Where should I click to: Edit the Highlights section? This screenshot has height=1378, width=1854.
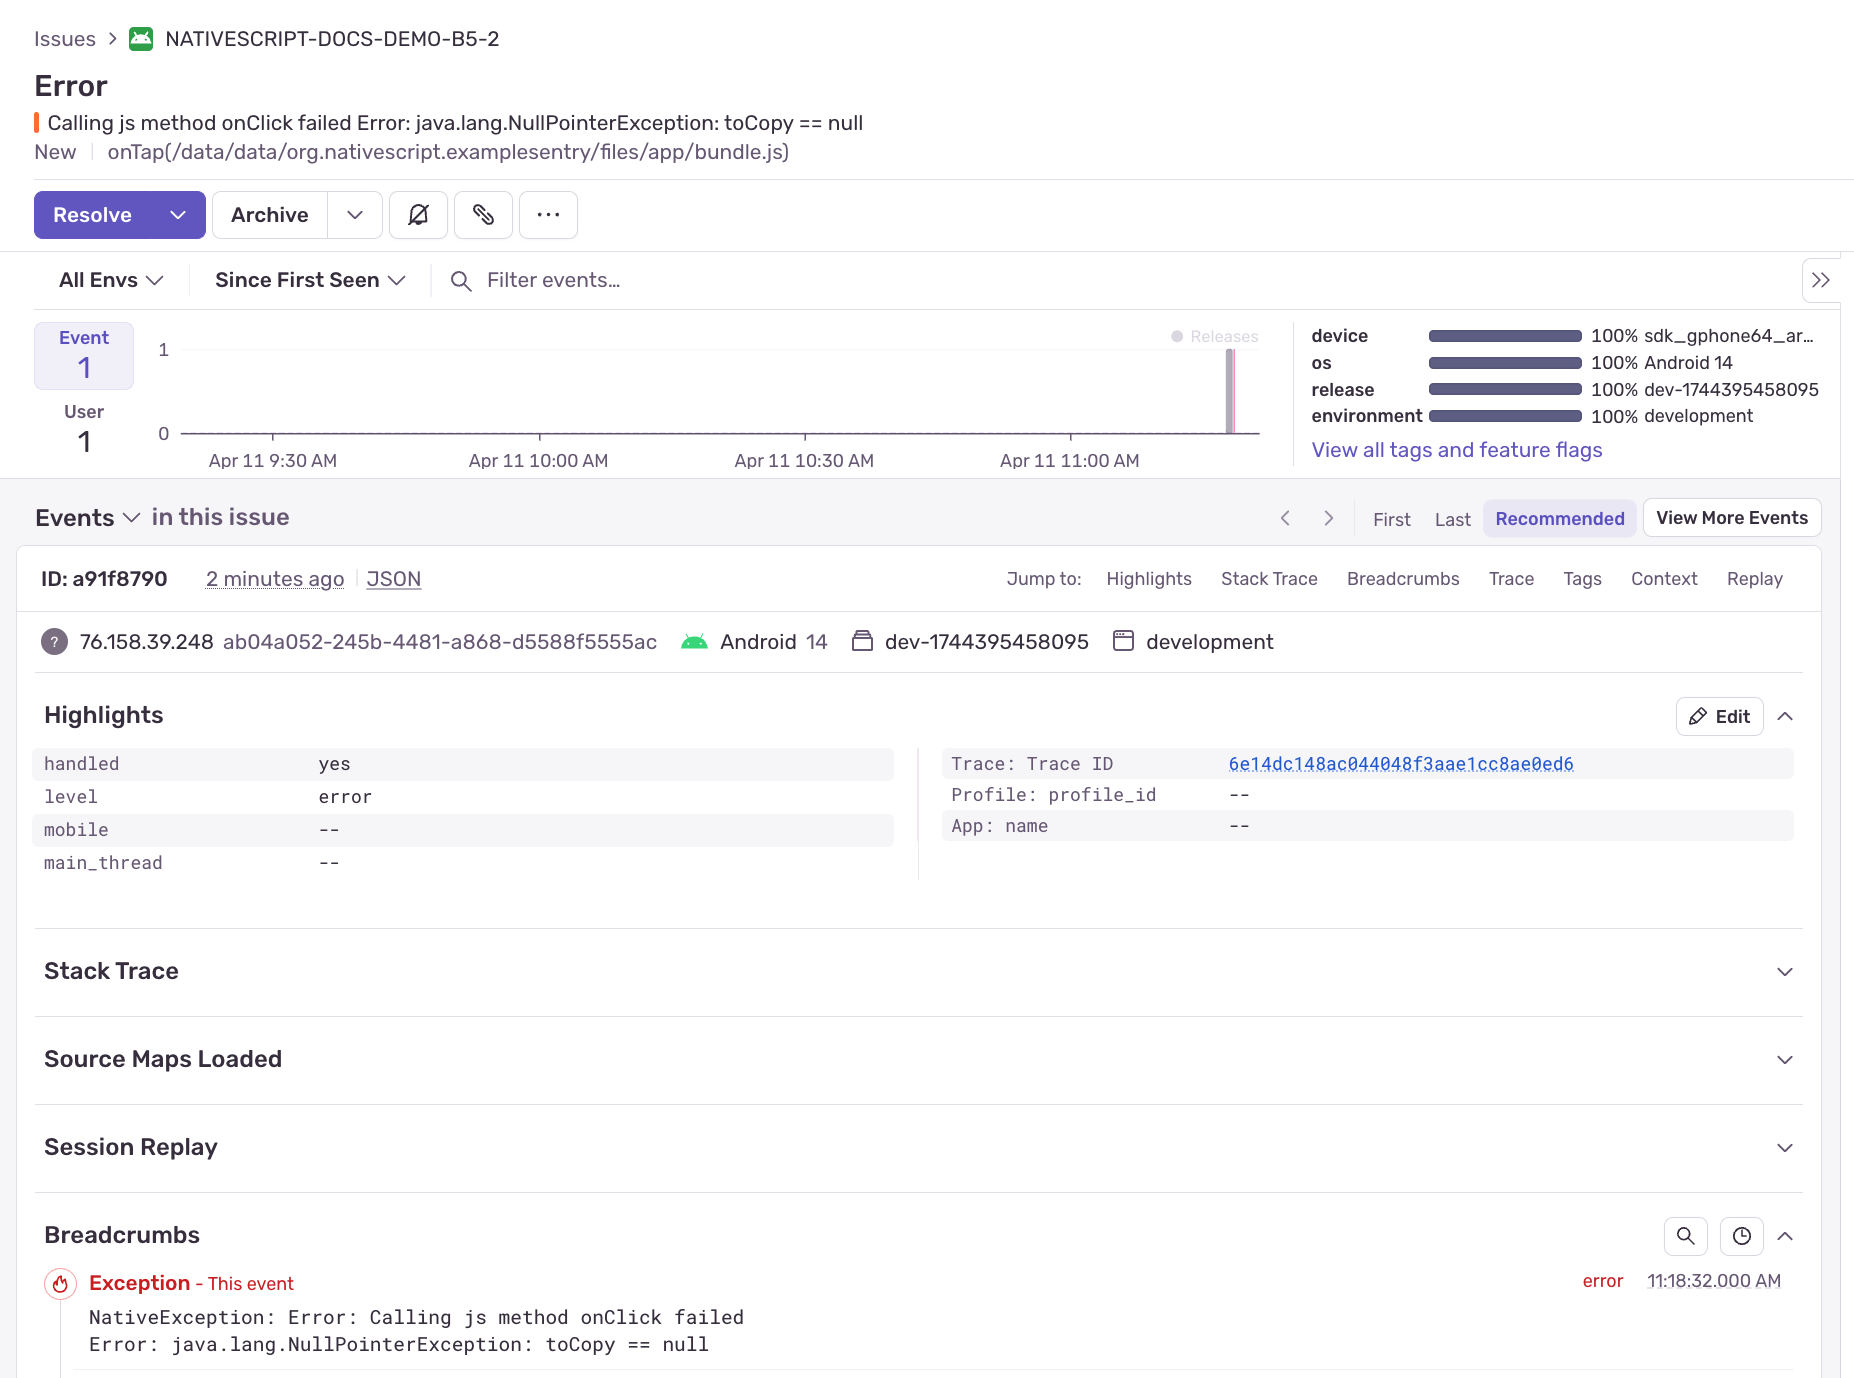[x=1719, y=716]
